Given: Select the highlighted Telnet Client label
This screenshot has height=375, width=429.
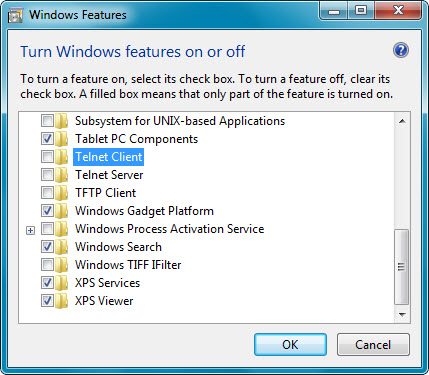Looking at the screenshot, I should (109, 157).
